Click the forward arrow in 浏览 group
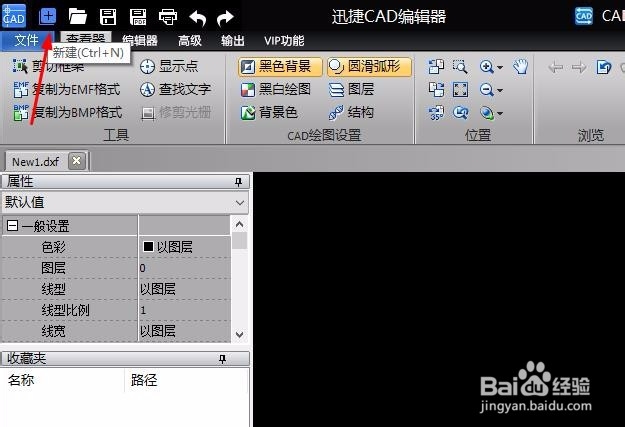Screen dimensions: 625x427 click(579, 67)
